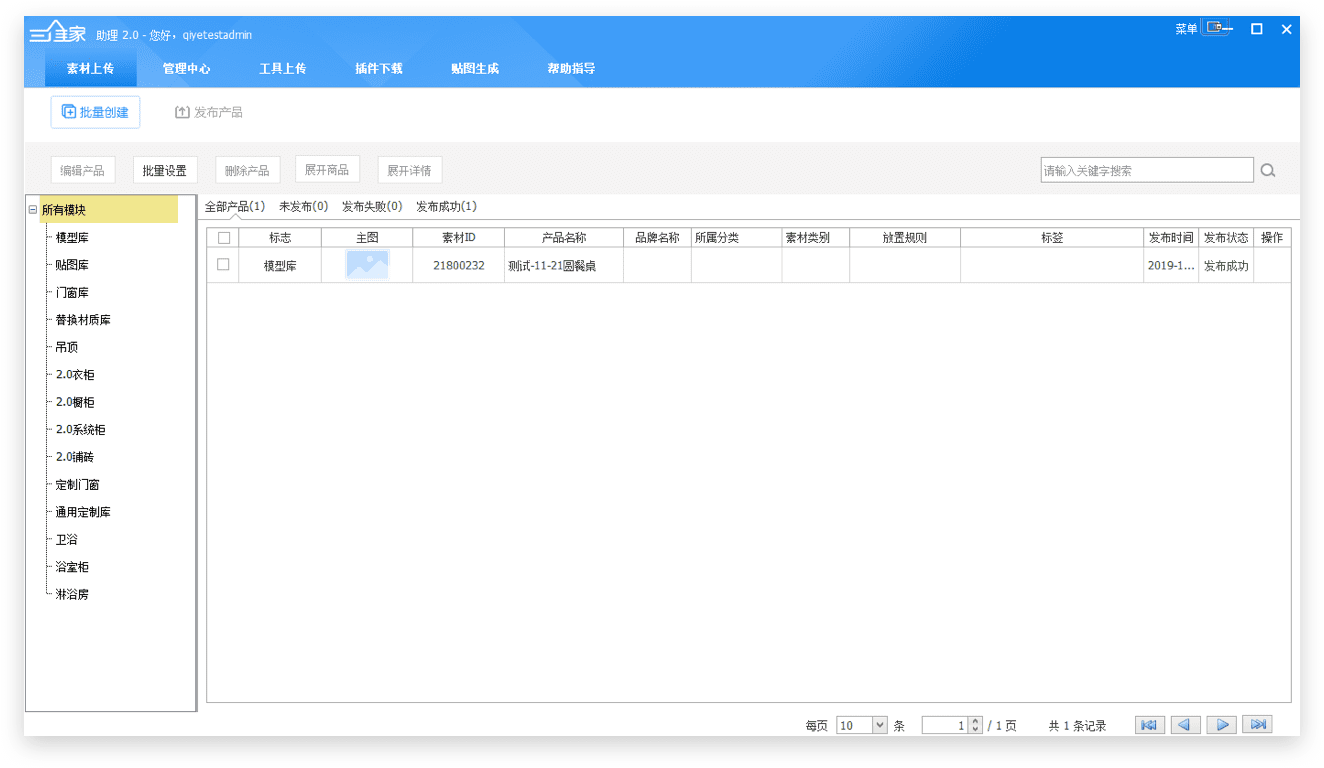Click the 品牌名称 column header

click(657, 238)
